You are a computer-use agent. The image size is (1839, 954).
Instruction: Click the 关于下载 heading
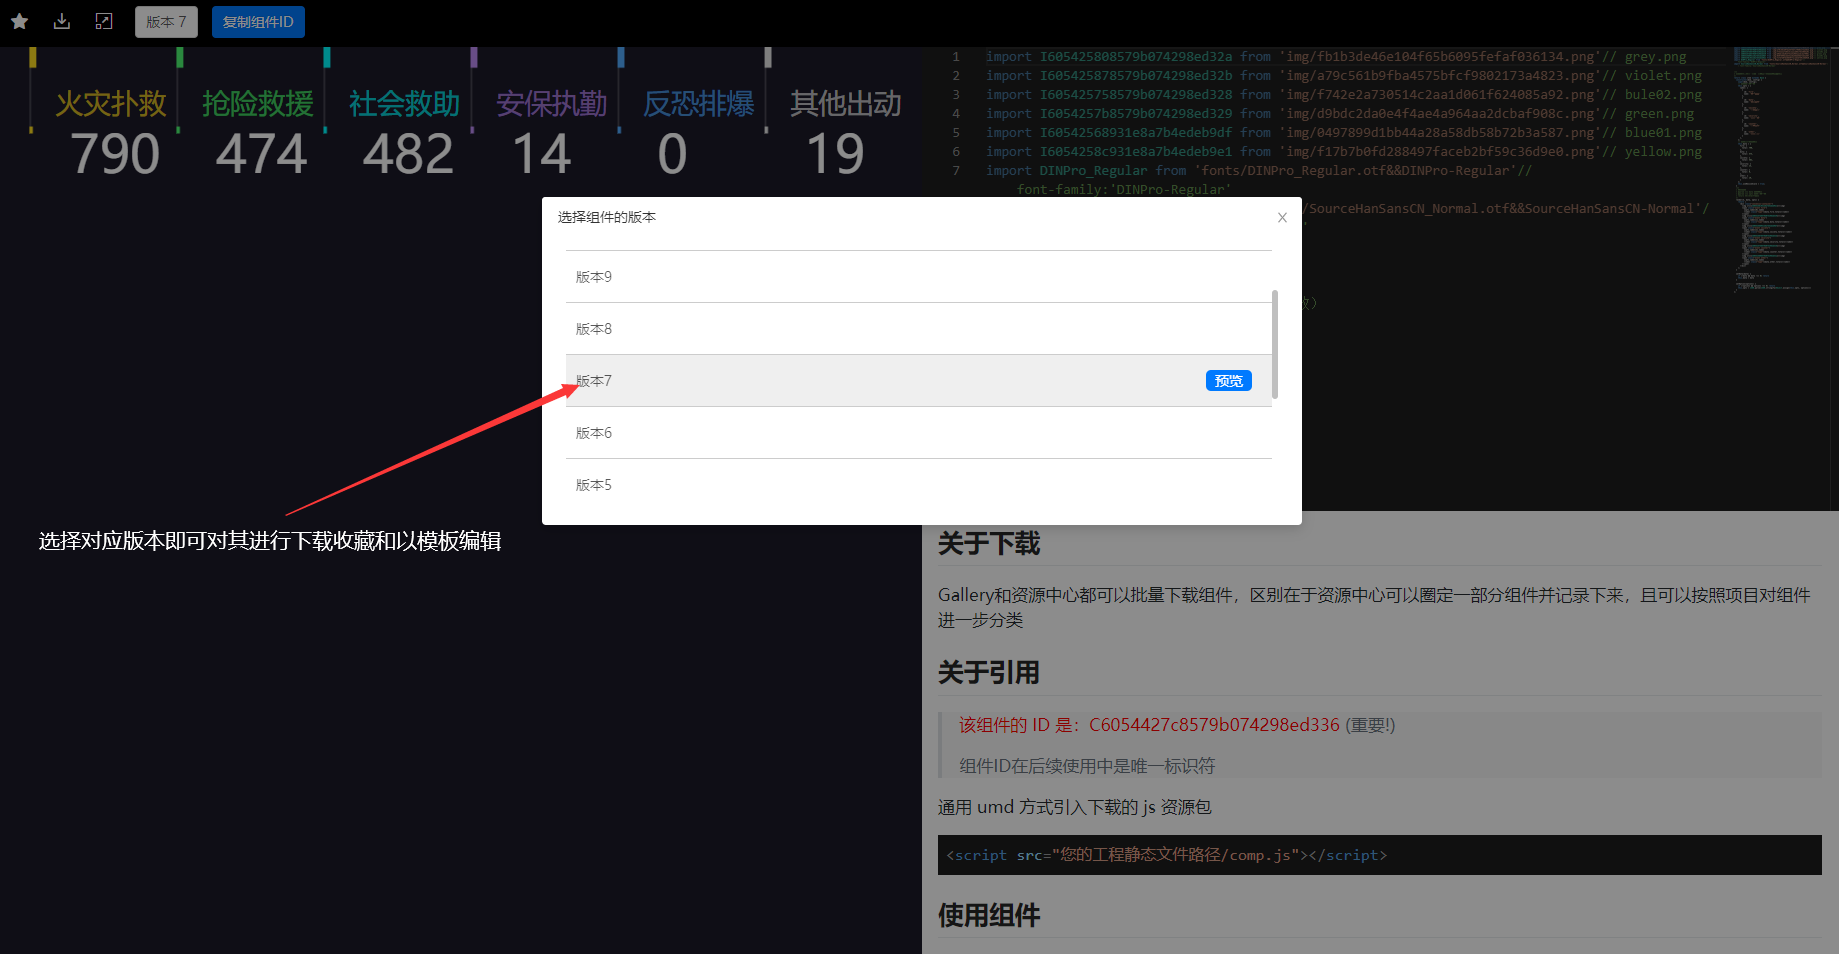(x=989, y=544)
